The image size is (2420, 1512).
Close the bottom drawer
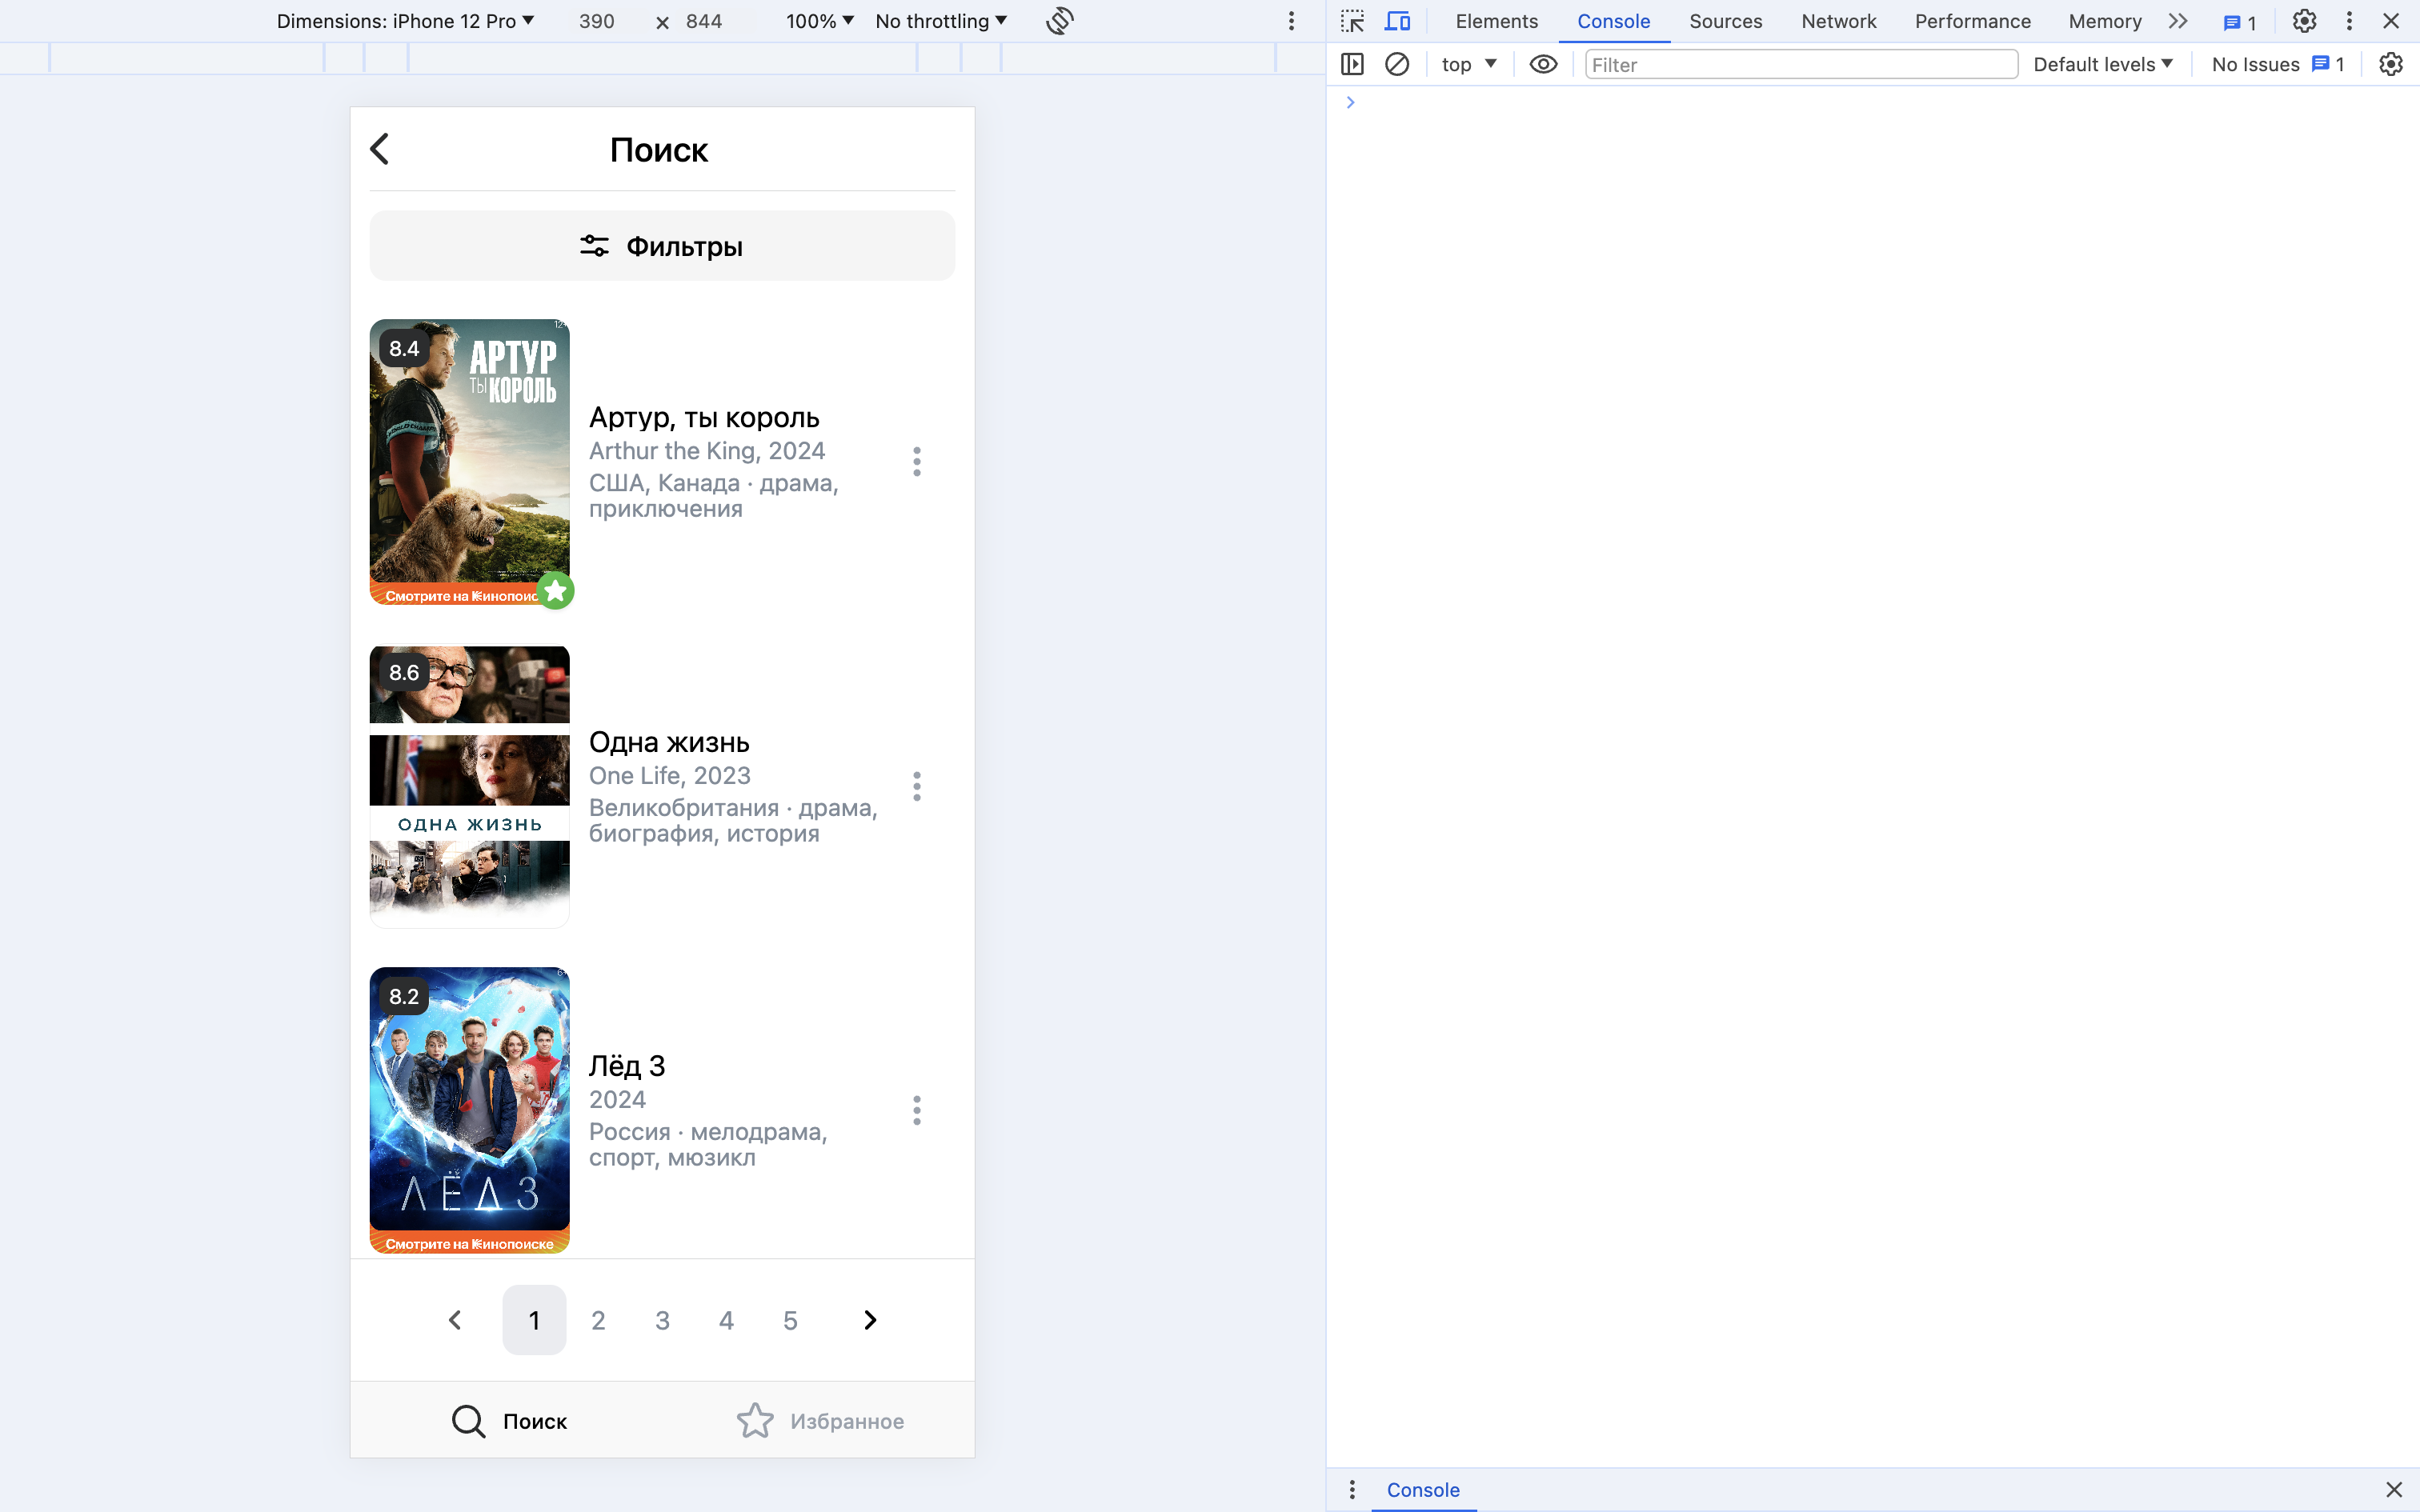(x=2393, y=1489)
